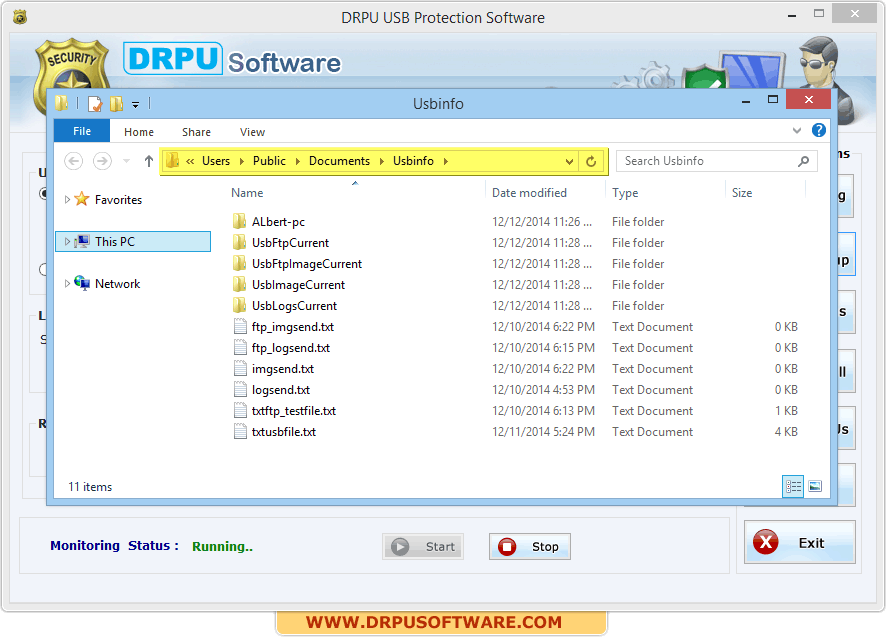Viewport: 886px width, 638px height.
Task: Select the UsbFtpImageCurrent folder icon
Action: tap(240, 263)
